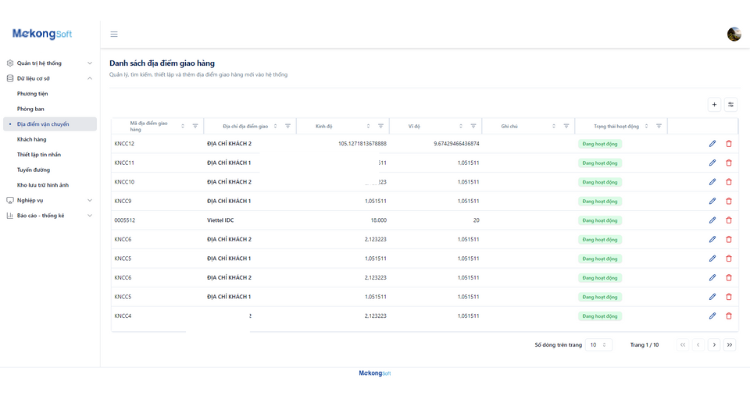Viewport: 750px width, 400px height.
Task: Sort by Trạng thái hoạt động column arrows
Action: (x=646, y=126)
